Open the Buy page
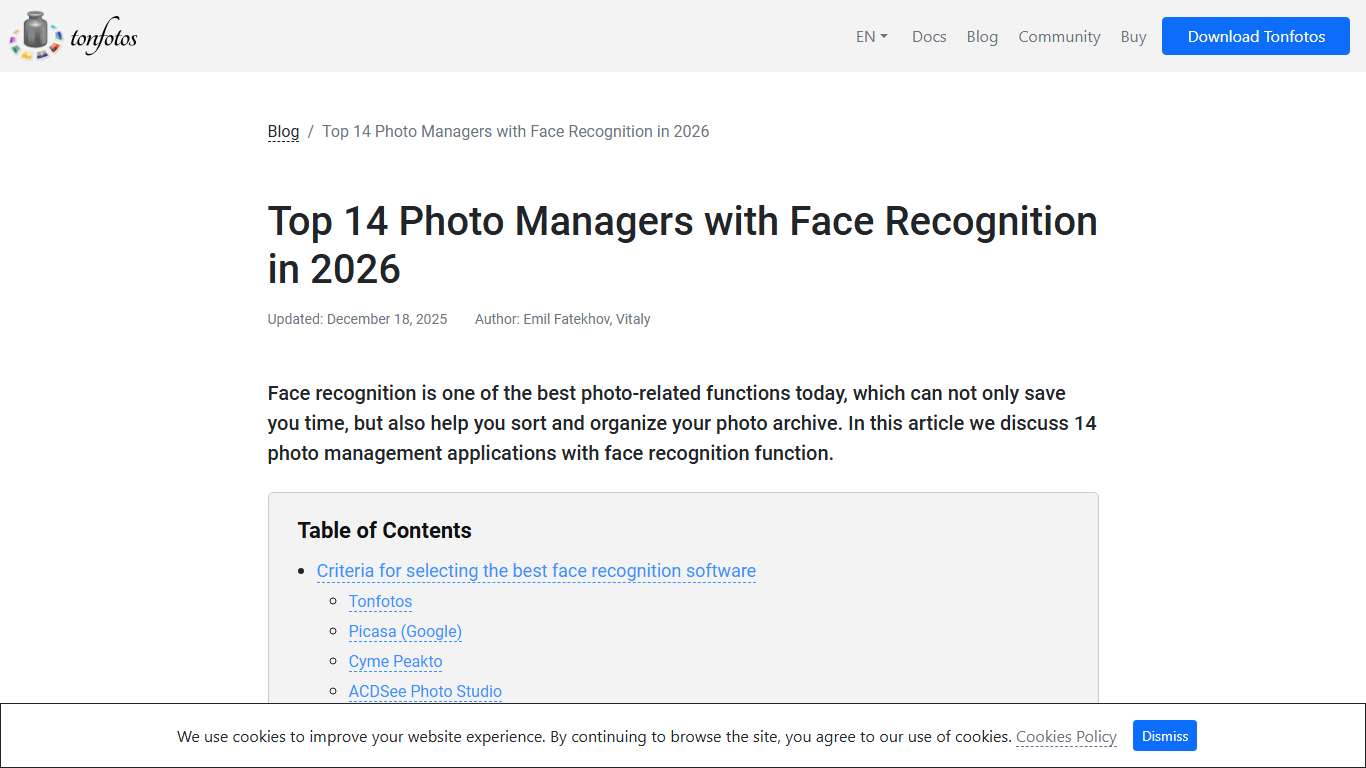The image size is (1366, 768). (1133, 36)
